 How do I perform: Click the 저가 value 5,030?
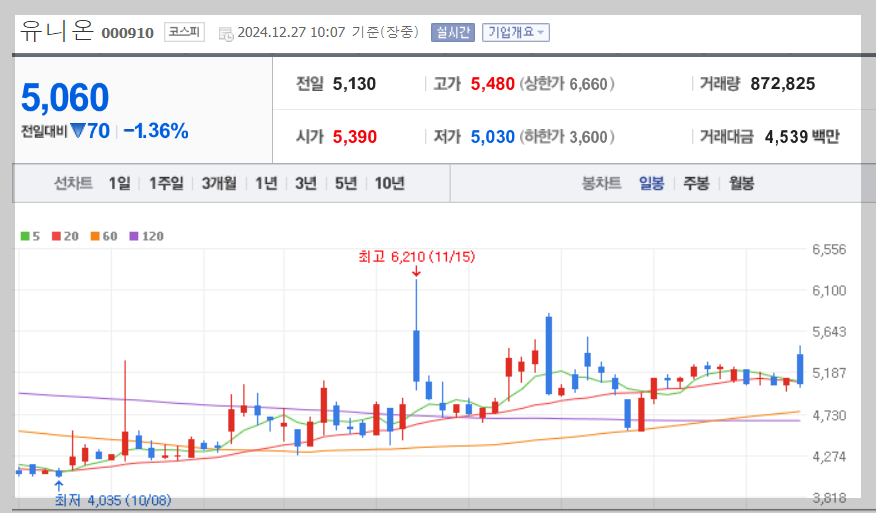click(x=492, y=137)
